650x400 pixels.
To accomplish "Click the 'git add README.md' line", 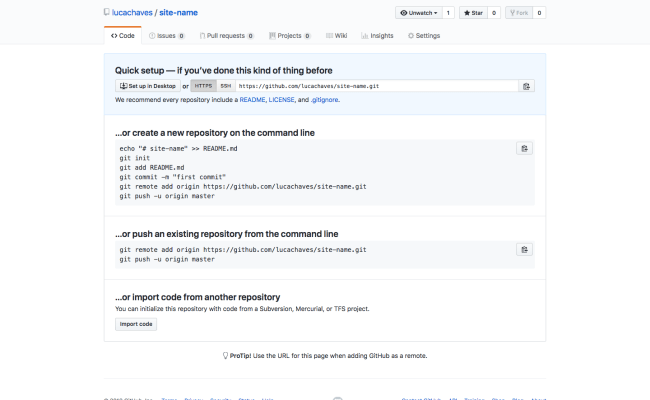I will (x=152, y=167).
